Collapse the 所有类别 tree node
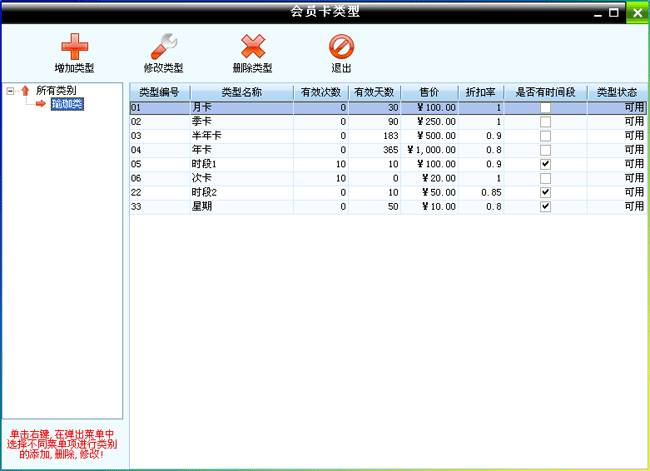650x471 pixels. 10,91
